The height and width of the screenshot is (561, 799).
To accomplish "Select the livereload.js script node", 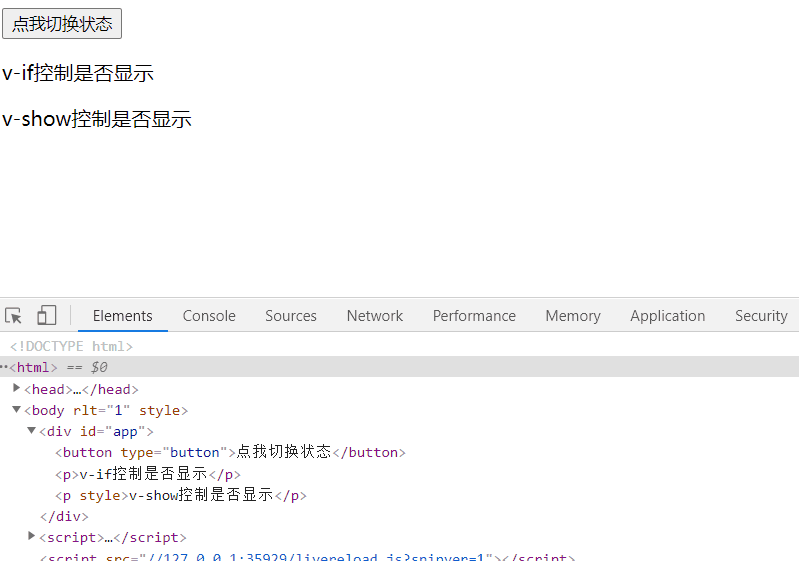I will click(x=307, y=557).
